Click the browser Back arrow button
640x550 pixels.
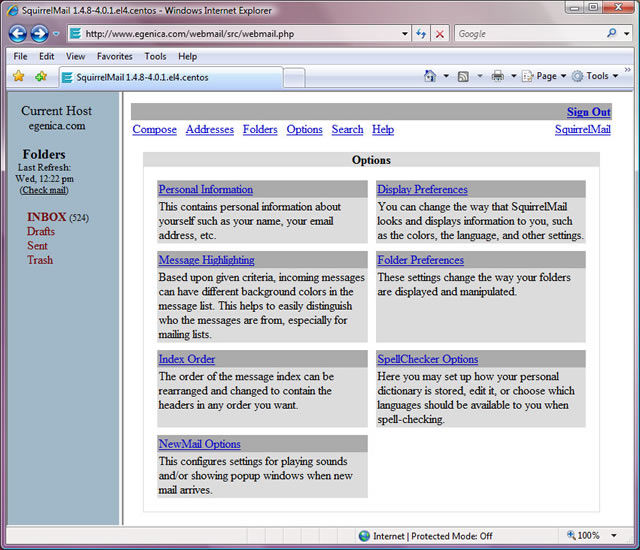pos(18,34)
